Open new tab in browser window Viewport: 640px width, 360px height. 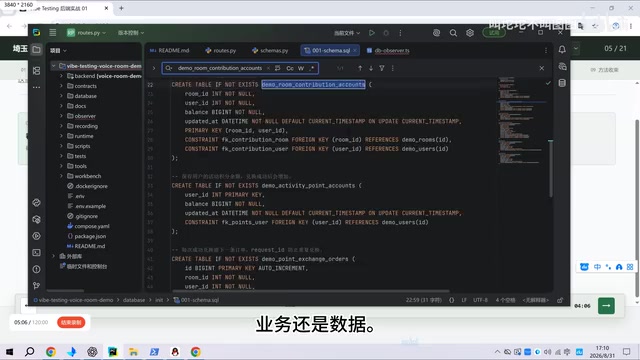coord(121,8)
